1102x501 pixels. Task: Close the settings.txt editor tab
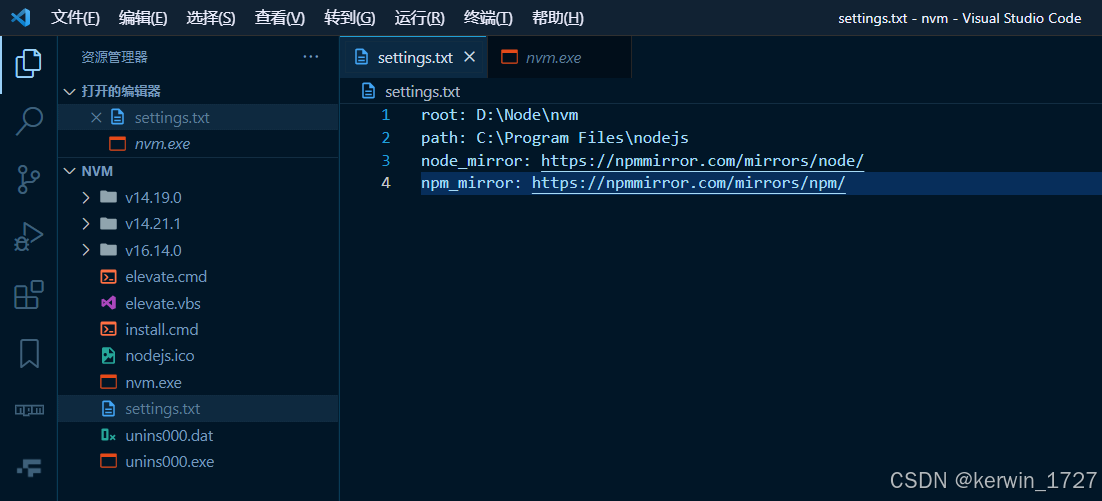(x=469, y=57)
